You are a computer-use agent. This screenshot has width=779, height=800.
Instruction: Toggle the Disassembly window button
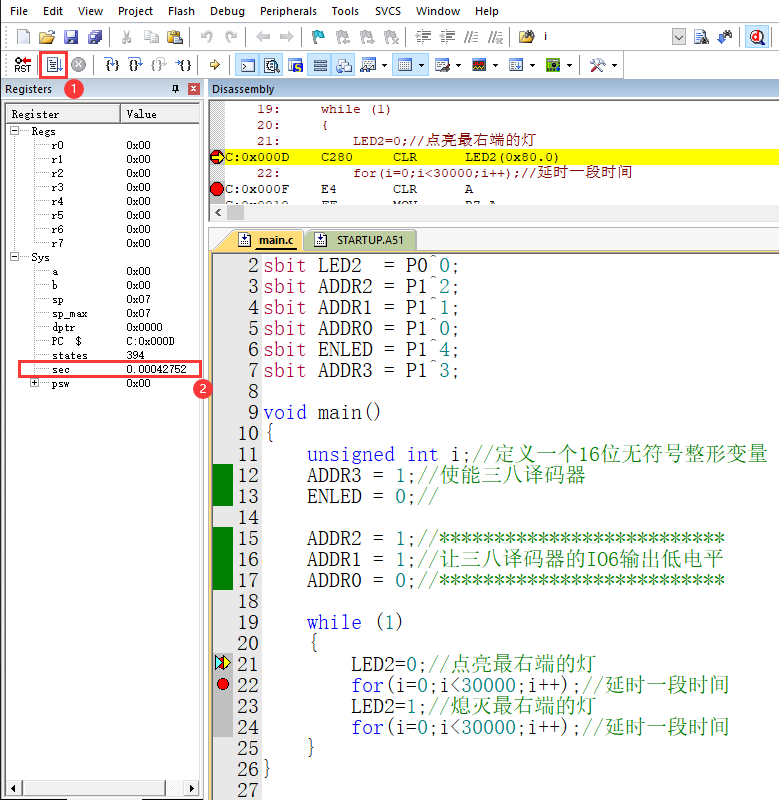point(271,65)
